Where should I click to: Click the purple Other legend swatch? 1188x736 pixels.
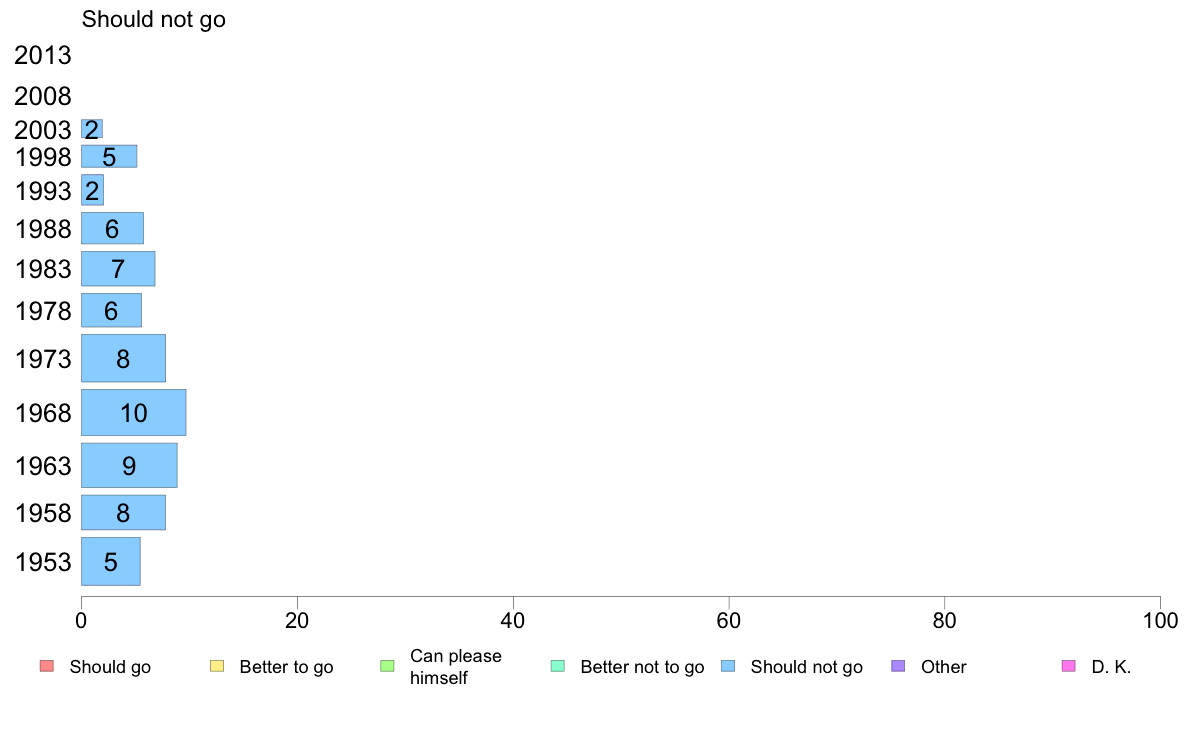coord(898,666)
